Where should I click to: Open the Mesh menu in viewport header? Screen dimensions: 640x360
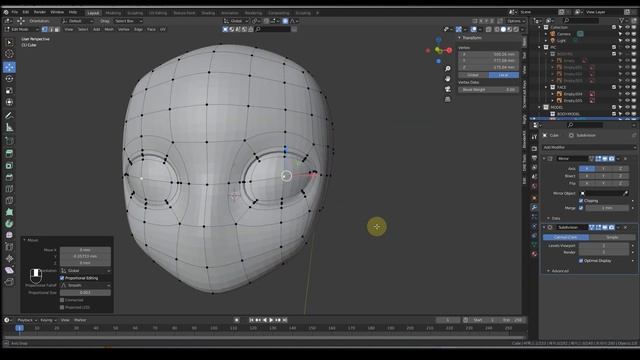[109, 29]
